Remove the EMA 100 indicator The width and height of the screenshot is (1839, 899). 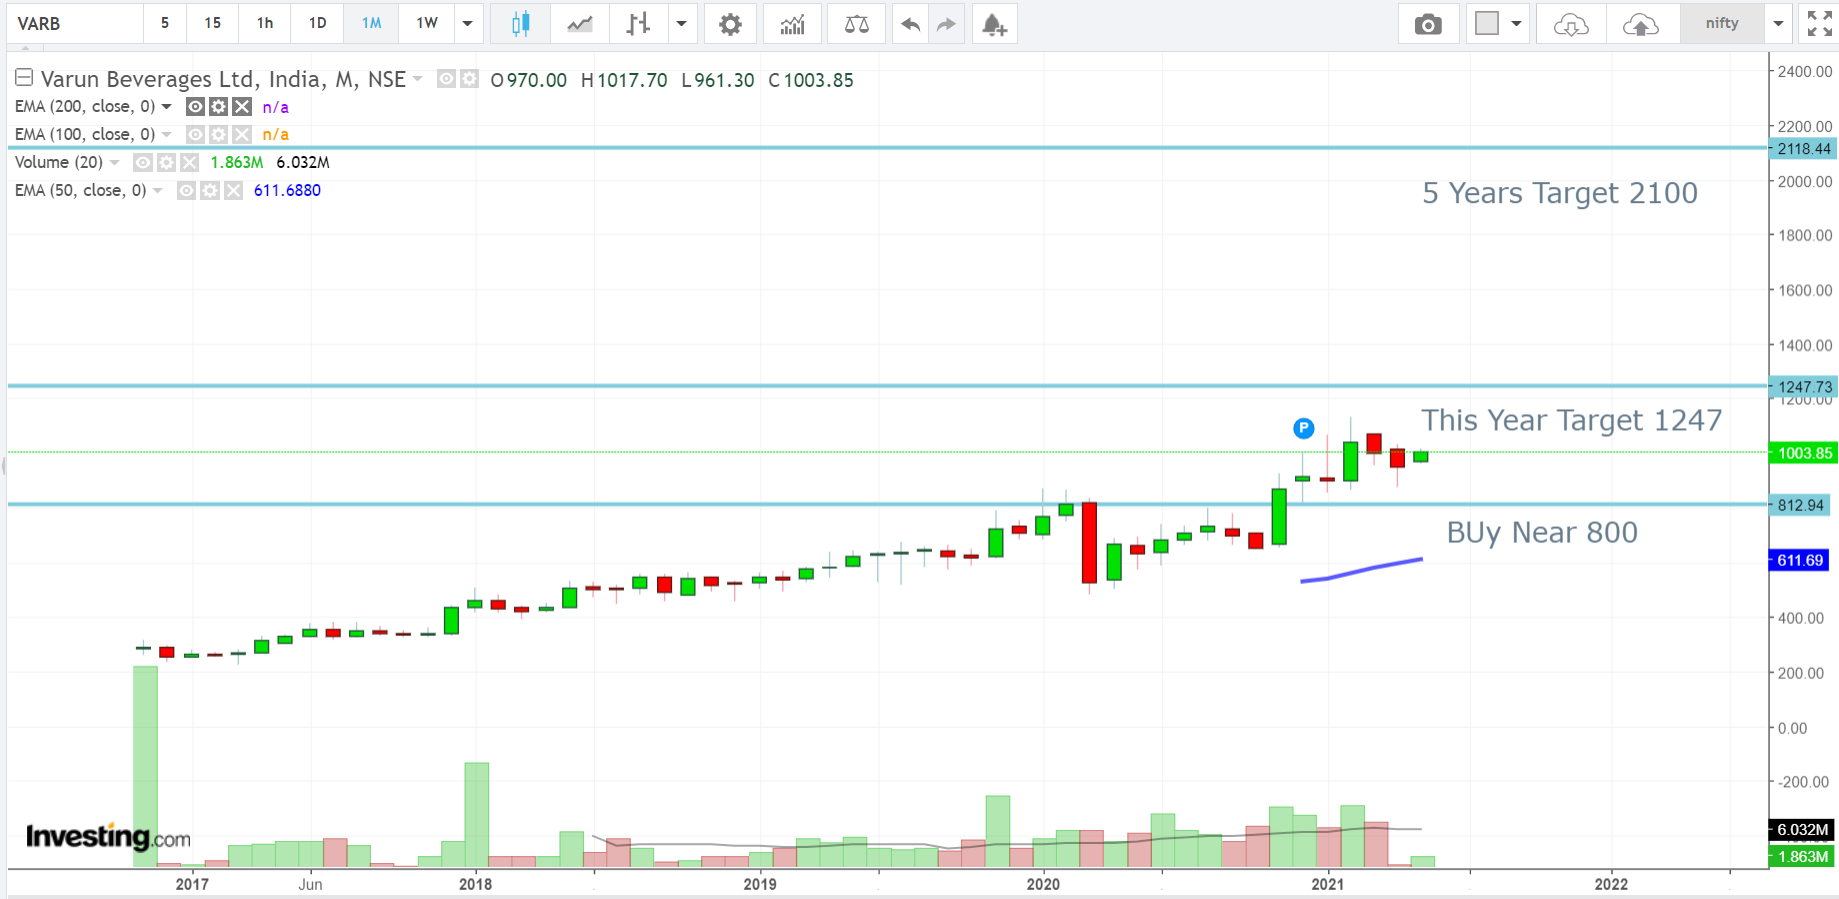tap(241, 134)
